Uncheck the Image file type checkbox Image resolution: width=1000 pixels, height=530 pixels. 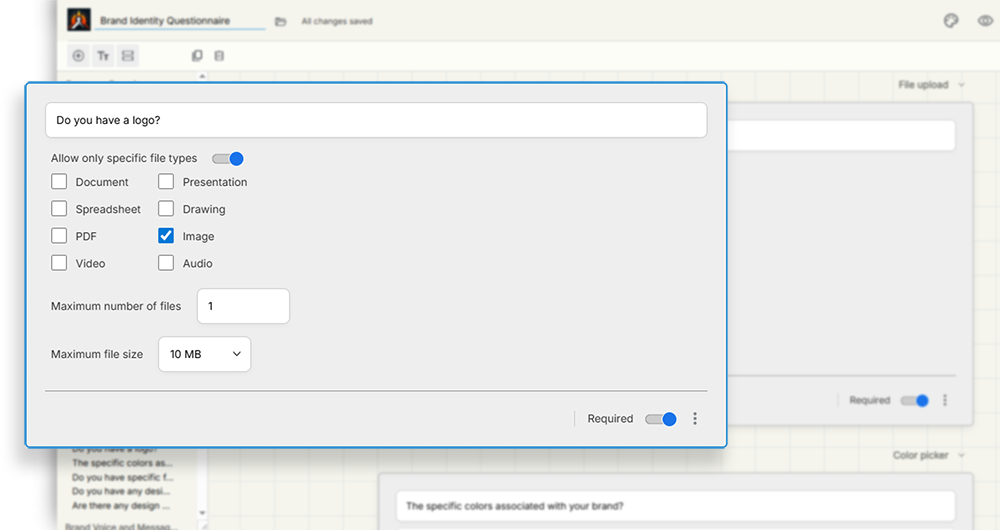(x=166, y=236)
